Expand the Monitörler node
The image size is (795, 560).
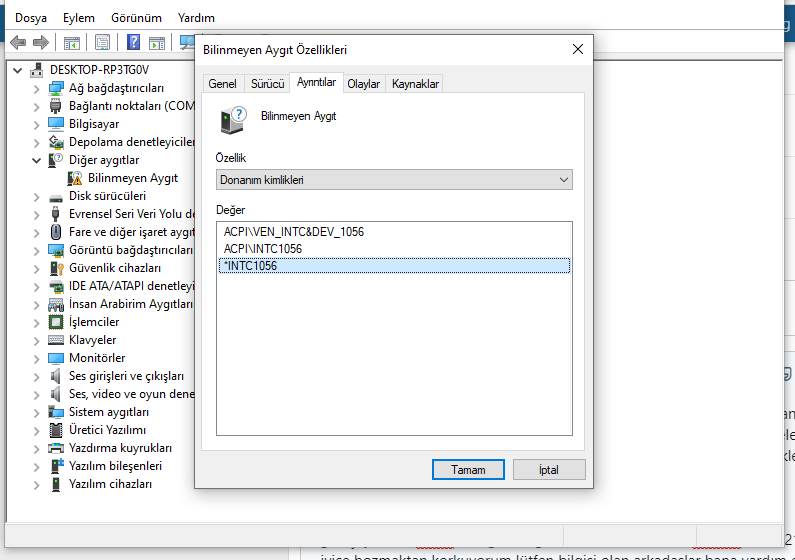click(x=37, y=359)
